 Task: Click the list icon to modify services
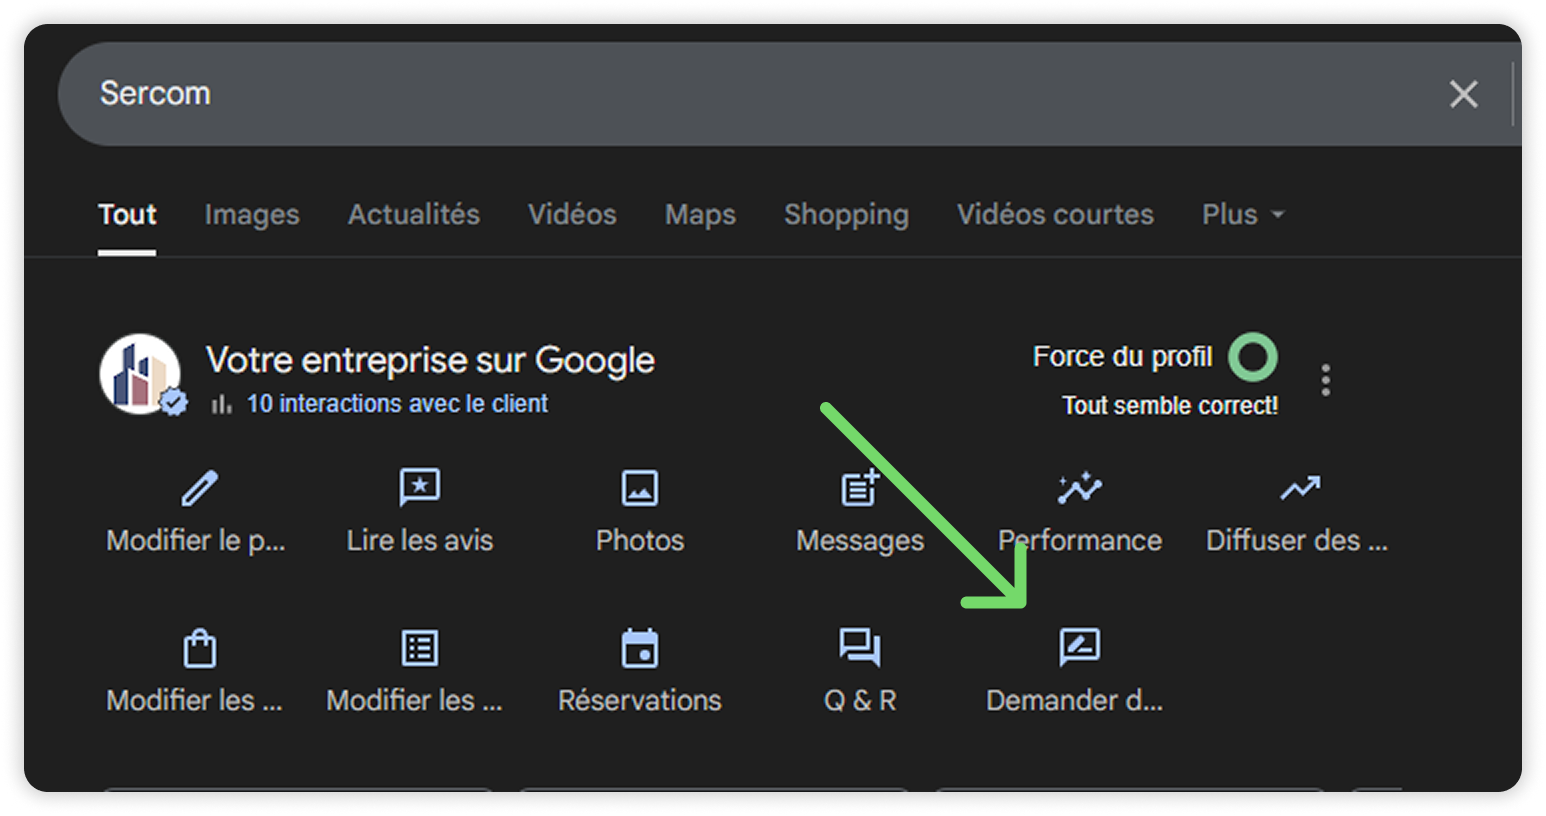[x=420, y=648]
